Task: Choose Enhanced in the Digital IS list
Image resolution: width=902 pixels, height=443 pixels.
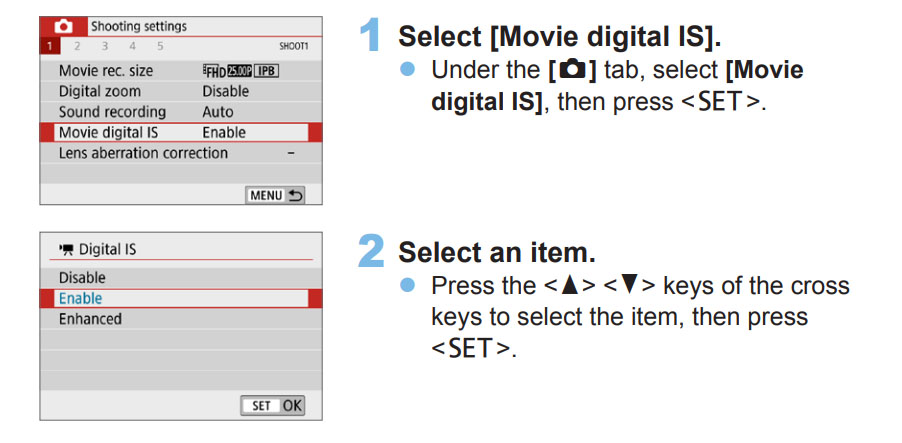Action: pos(90,319)
